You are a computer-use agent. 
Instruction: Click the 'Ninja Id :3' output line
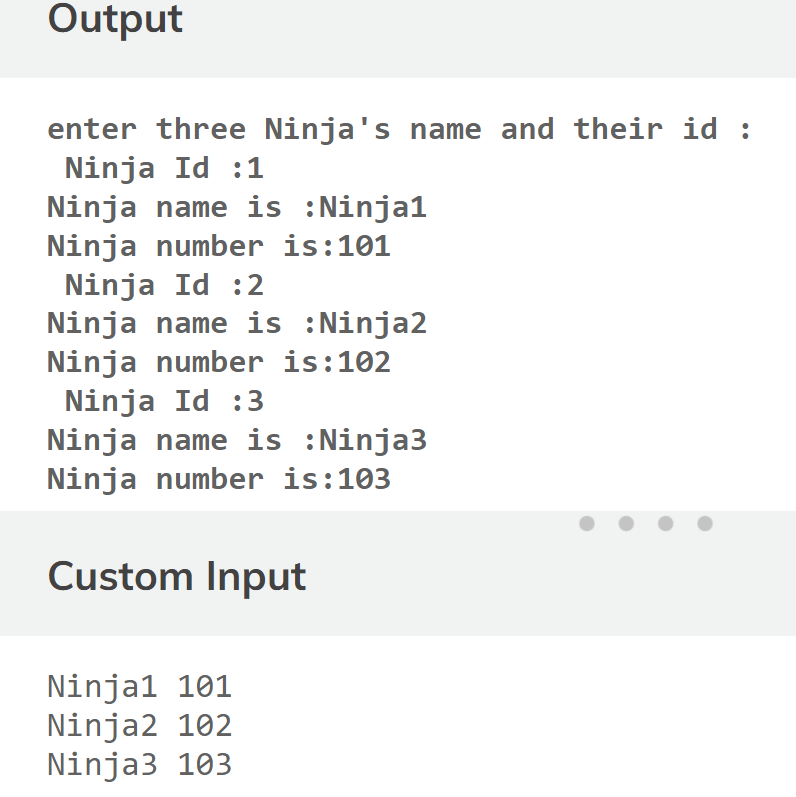coord(164,401)
